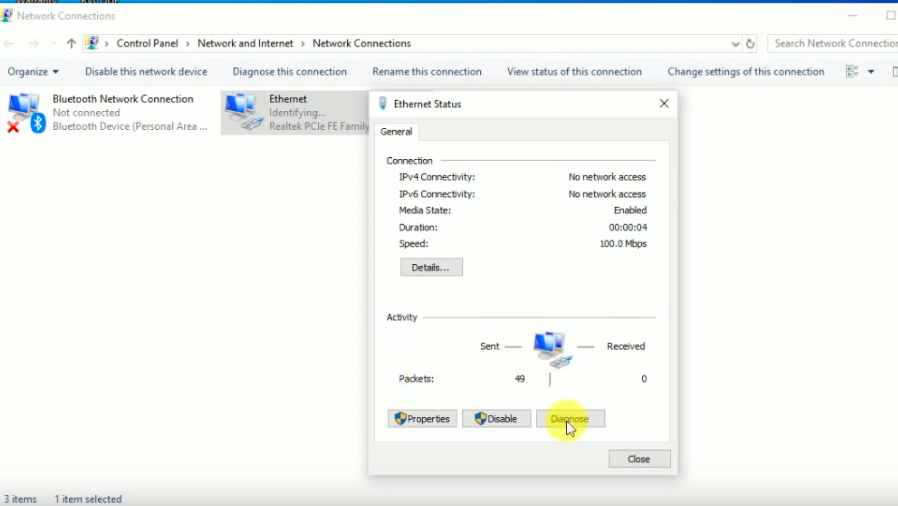Screen dimensions: 898x506
Task: Click 'Not connected' Bluetooth status text
Action: point(86,113)
